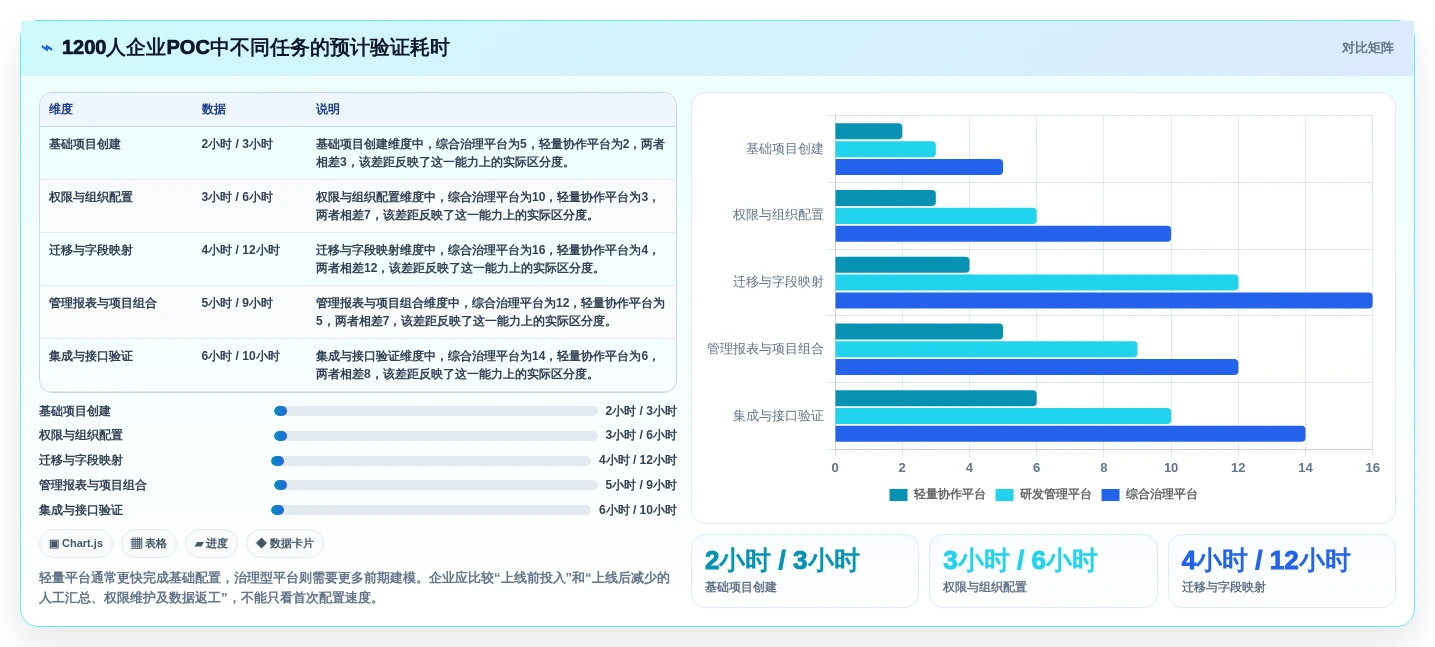Toggle 研发管理平台 legend swatch

[x=1004, y=494]
